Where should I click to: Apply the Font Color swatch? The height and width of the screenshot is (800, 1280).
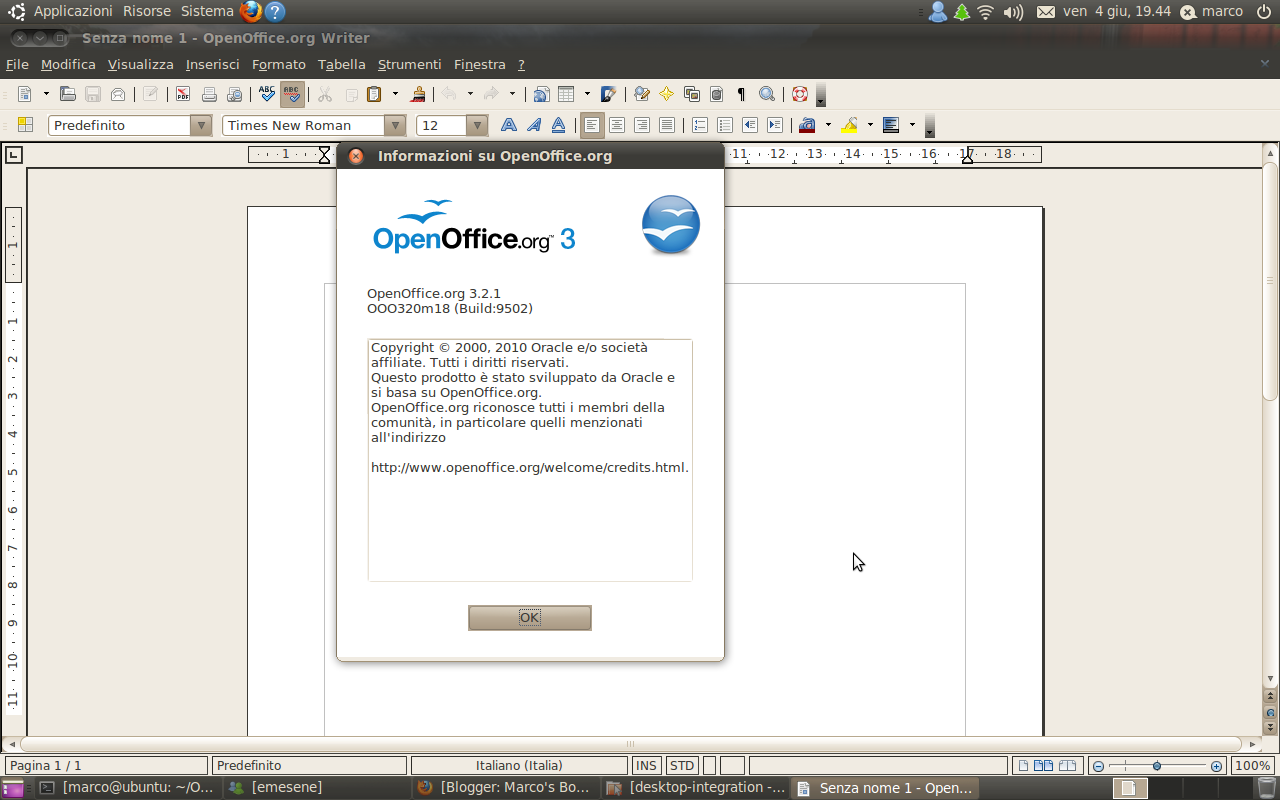[808, 125]
